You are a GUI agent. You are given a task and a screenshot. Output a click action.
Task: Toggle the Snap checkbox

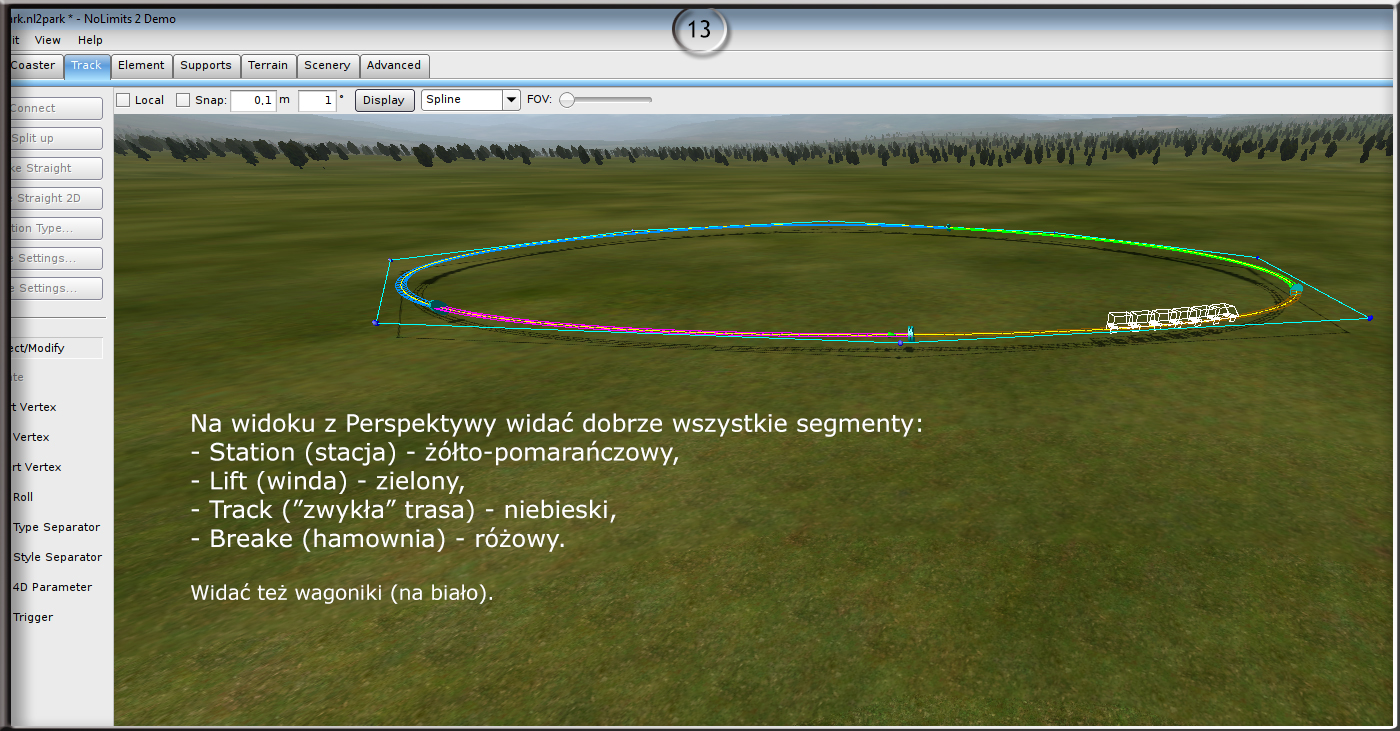[183, 100]
